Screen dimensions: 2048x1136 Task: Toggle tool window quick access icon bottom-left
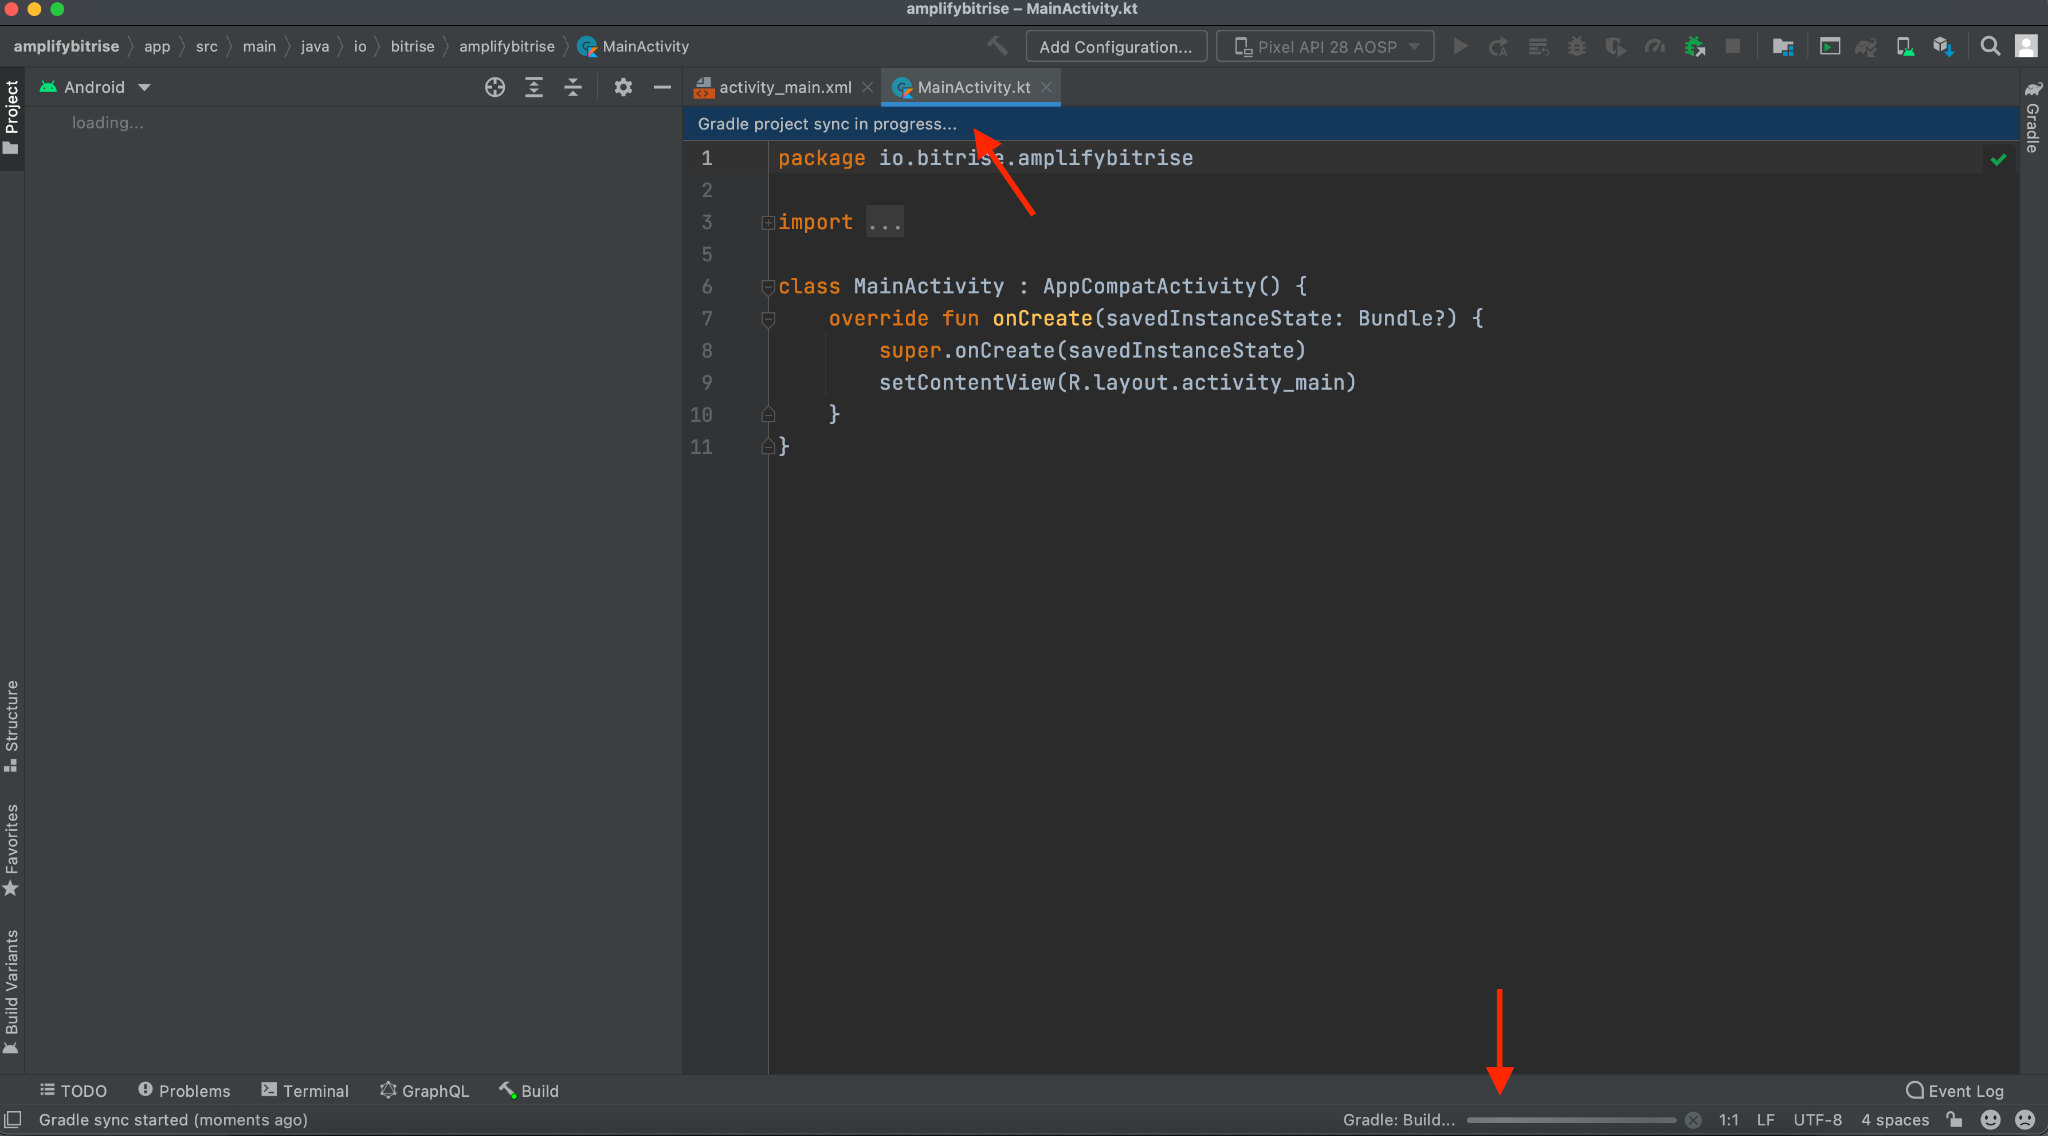pyautogui.click(x=13, y=1120)
